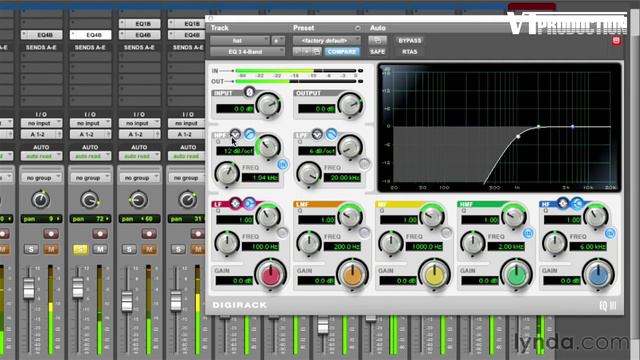Viewport: 640px width, 360px height.
Task: Click the pan knob above pan 31
Action: tap(187, 200)
